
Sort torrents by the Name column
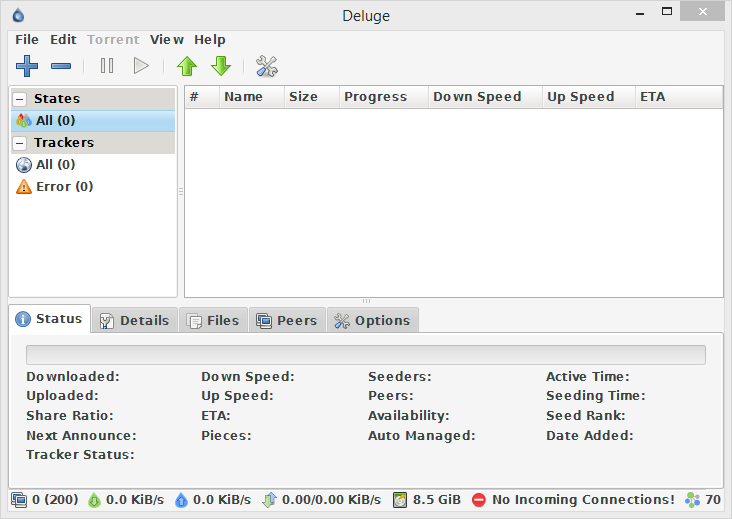click(252, 97)
